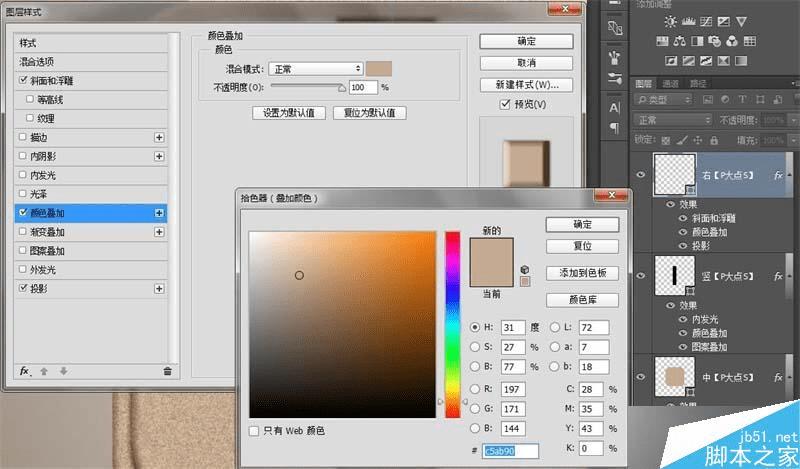The image size is (800, 469).
Task: Disable the 斜面和浮雕 checkbox
Action: tap(22, 80)
